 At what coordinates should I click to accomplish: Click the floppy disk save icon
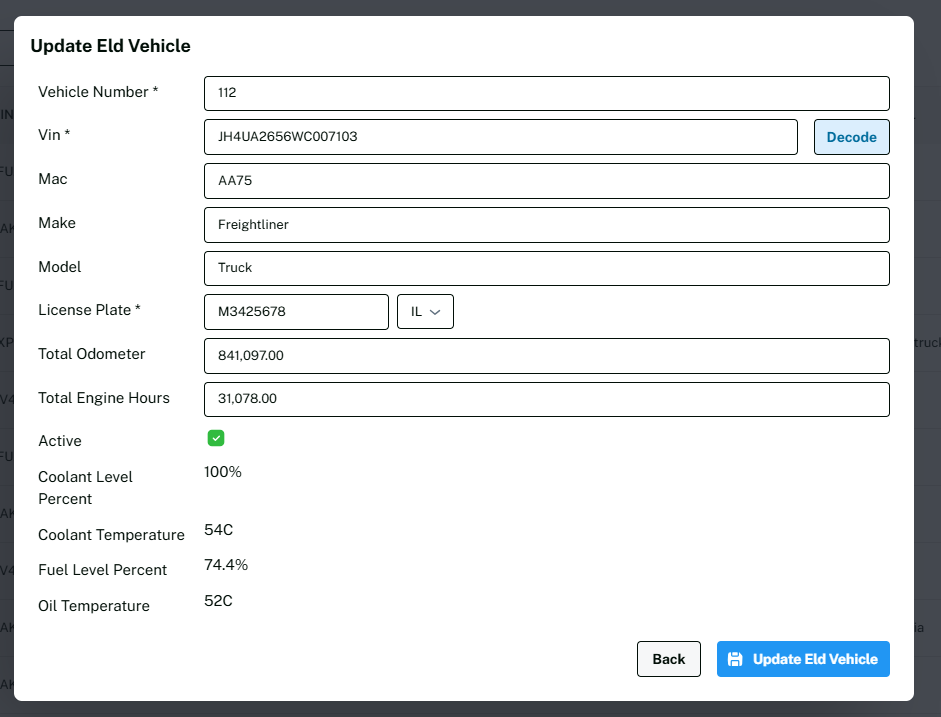[x=735, y=659]
